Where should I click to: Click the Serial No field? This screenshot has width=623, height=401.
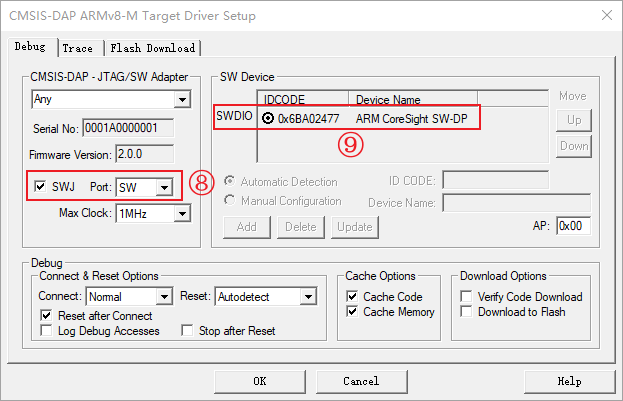click(128, 128)
